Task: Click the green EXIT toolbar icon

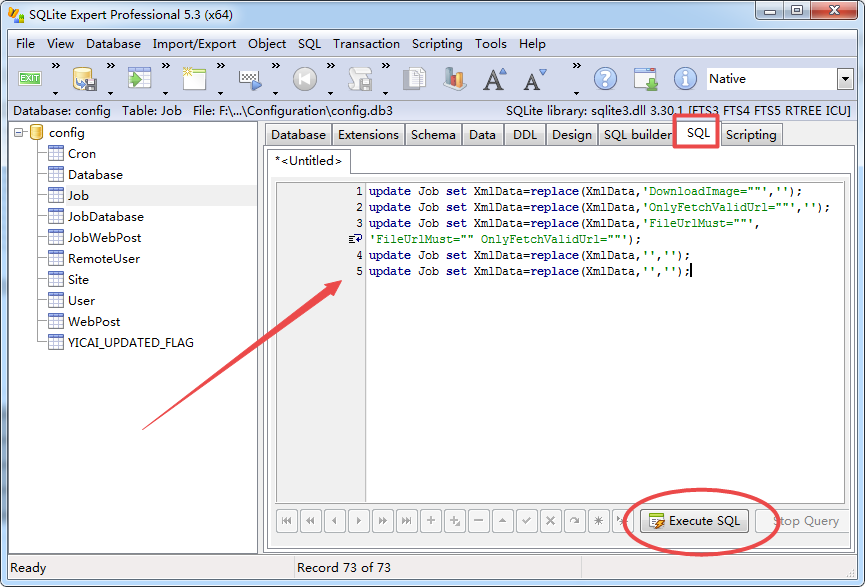Action: [30, 79]
